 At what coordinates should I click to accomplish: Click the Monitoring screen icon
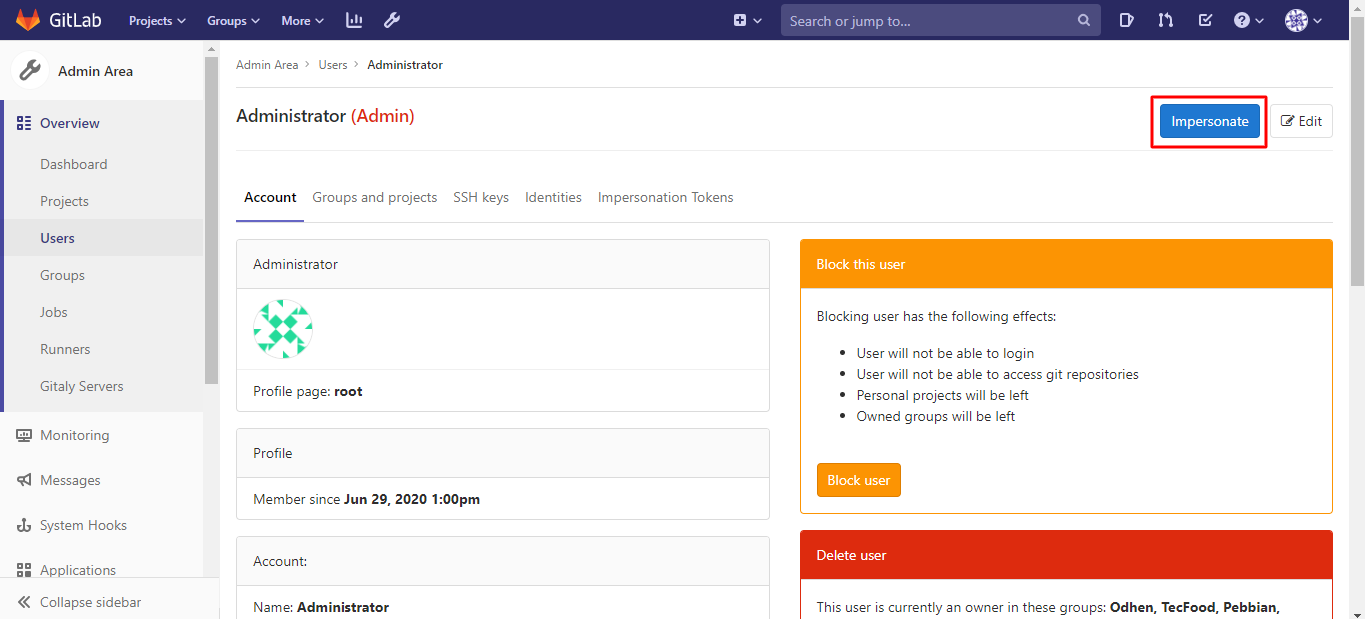[24, 435]
